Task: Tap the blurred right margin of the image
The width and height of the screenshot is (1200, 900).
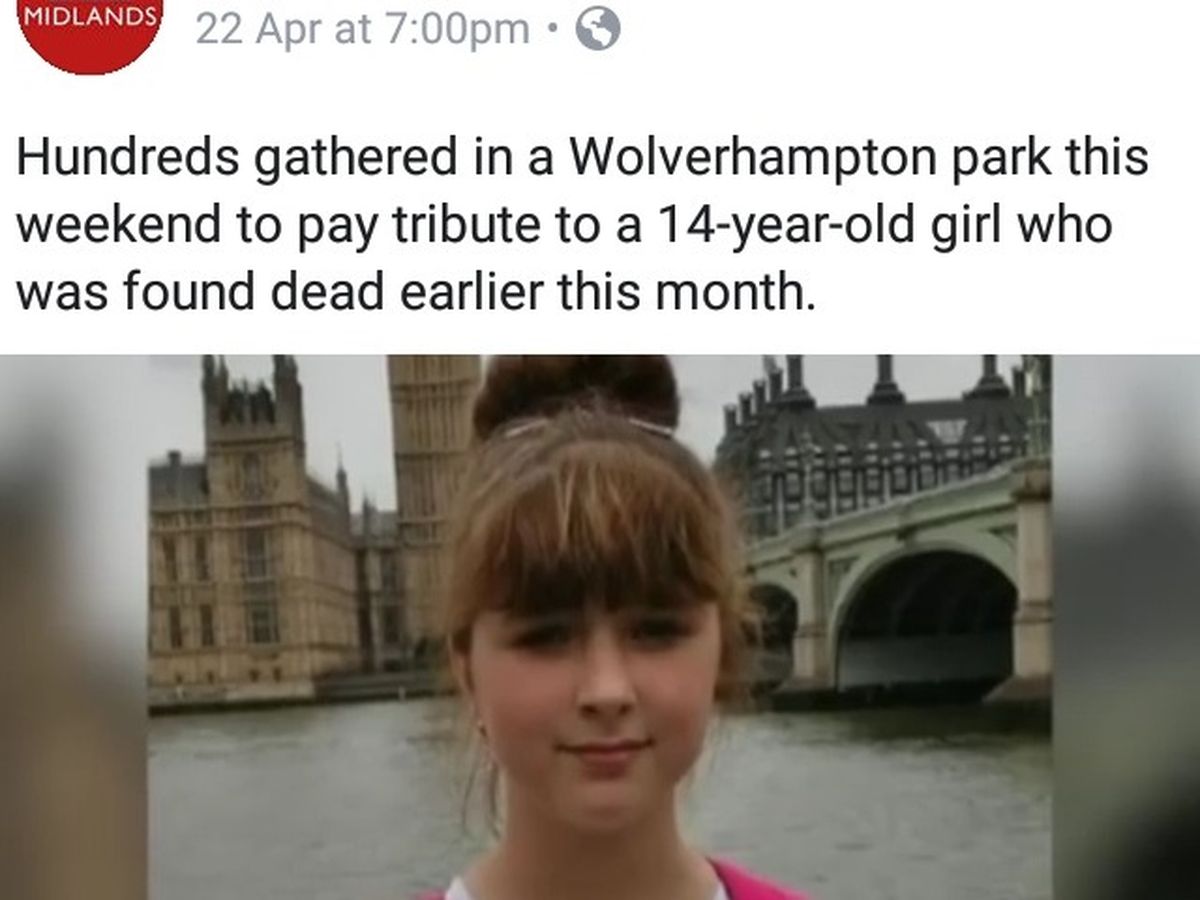Action: click(1125, 627)
